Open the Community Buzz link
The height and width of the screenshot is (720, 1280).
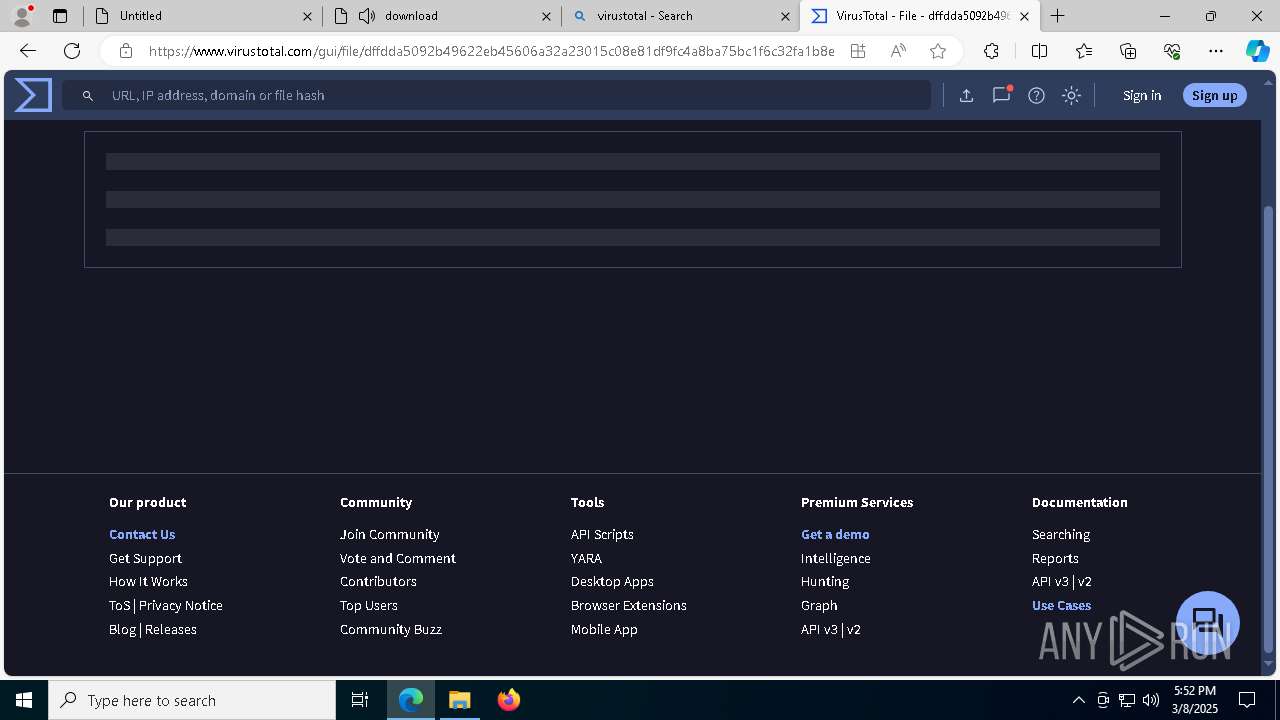pos(391,630)
